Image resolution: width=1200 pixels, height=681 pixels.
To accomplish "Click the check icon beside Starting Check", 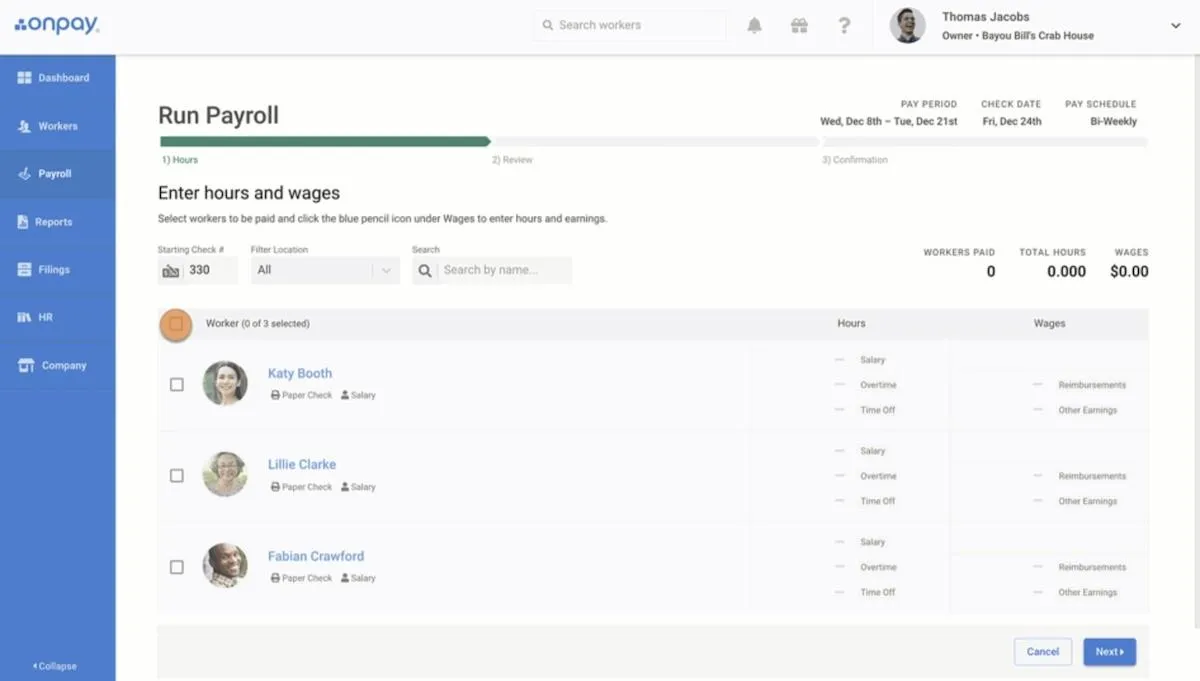I will pyautogui.click(x=170, y=270).
